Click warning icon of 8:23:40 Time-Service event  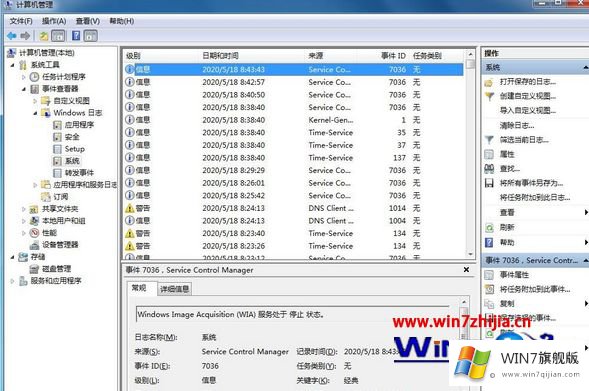(x=130, y=233)
